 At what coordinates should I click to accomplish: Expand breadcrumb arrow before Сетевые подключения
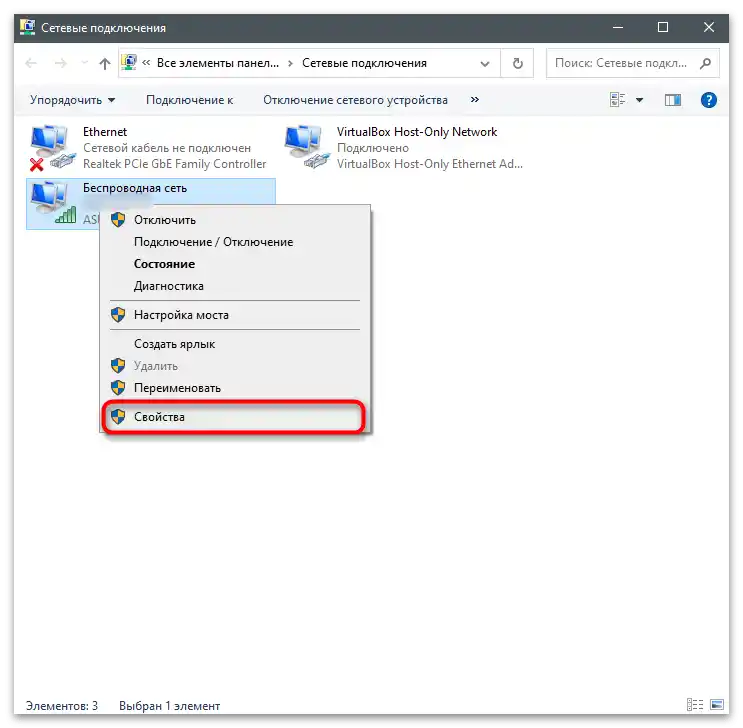[290, 64]
